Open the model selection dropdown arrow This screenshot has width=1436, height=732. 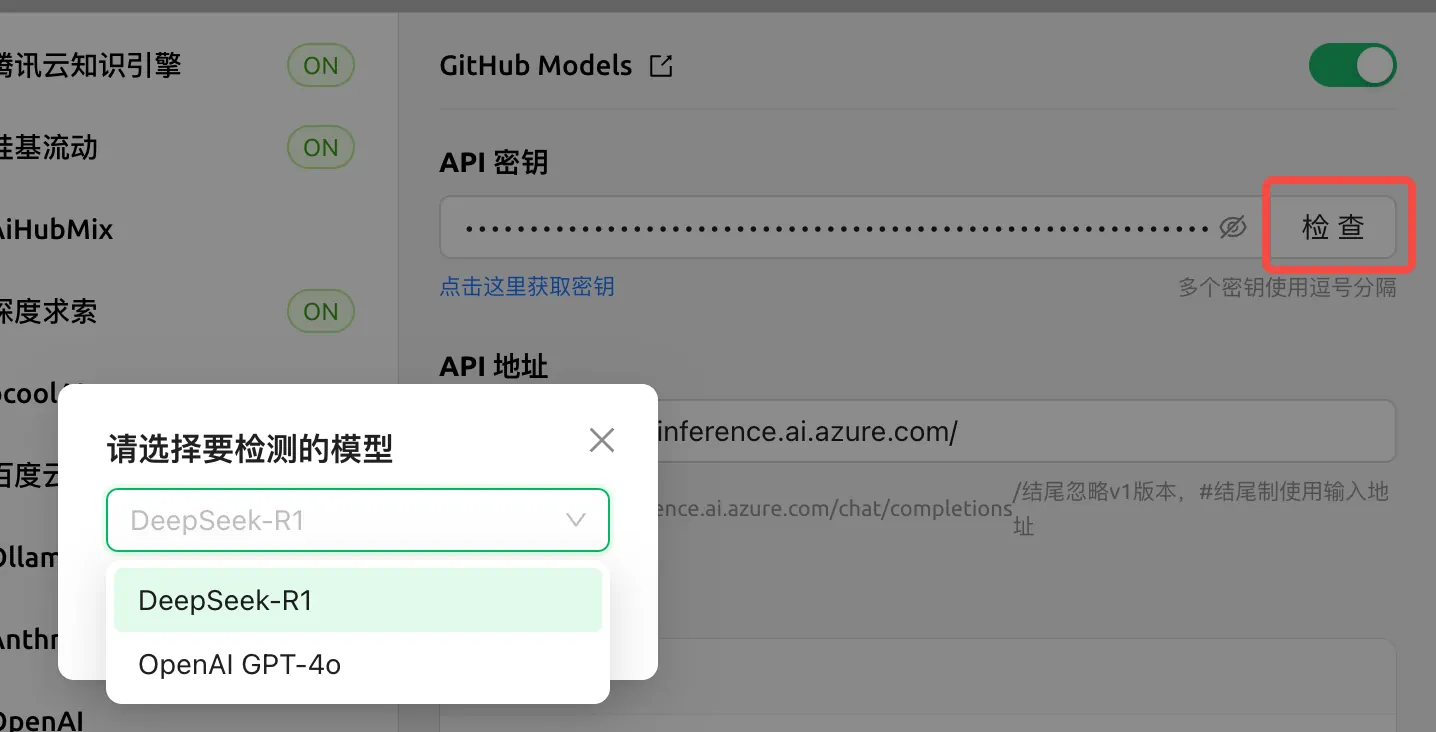(x=576, y=520)
